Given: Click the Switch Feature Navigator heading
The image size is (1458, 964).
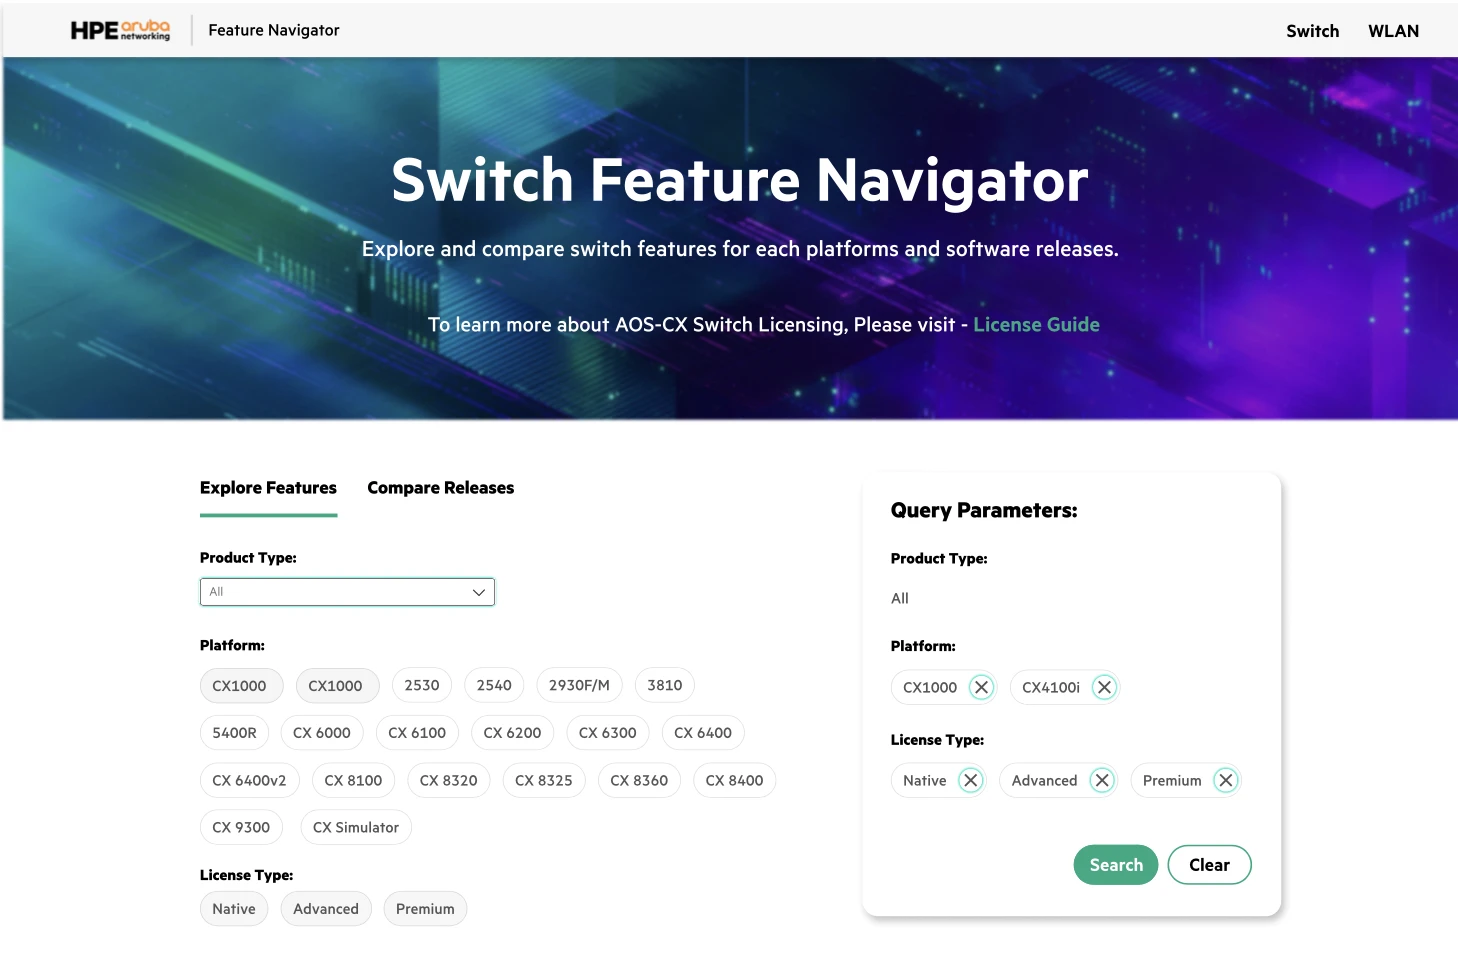Looking at the screenshot, I should coord(739,180).
